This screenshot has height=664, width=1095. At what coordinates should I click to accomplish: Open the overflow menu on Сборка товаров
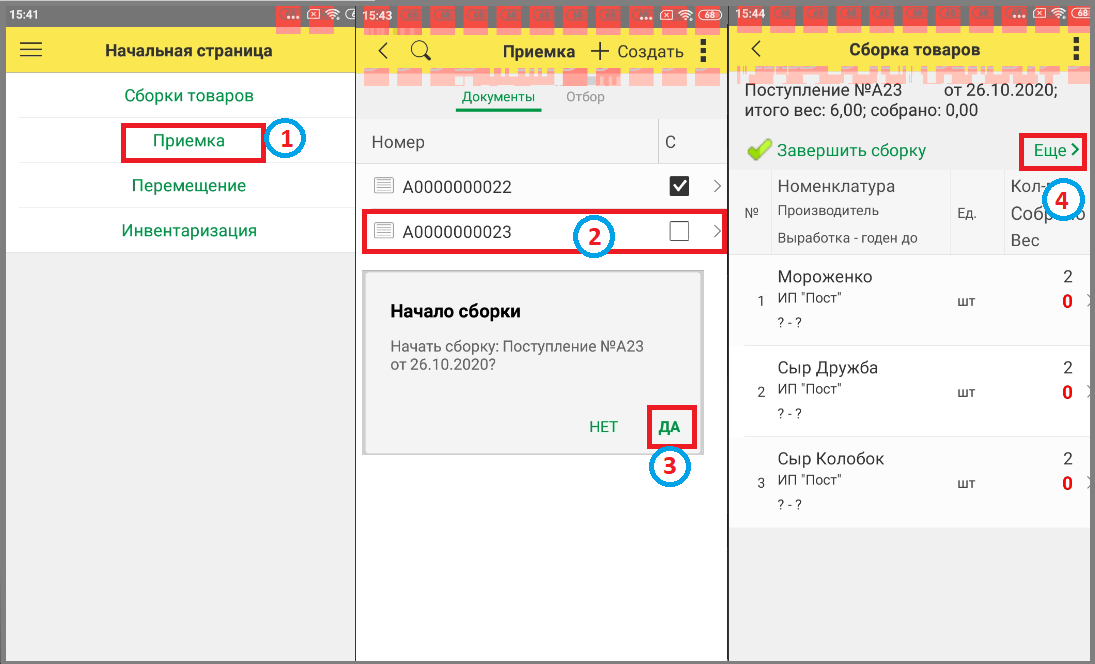(x=1077, y=49)
